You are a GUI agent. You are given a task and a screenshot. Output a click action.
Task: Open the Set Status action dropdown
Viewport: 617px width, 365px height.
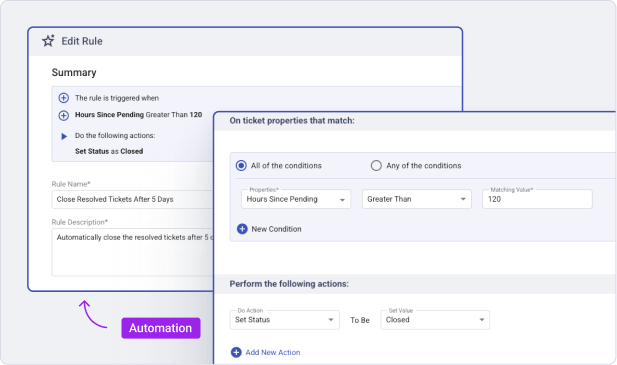point(284,320)
